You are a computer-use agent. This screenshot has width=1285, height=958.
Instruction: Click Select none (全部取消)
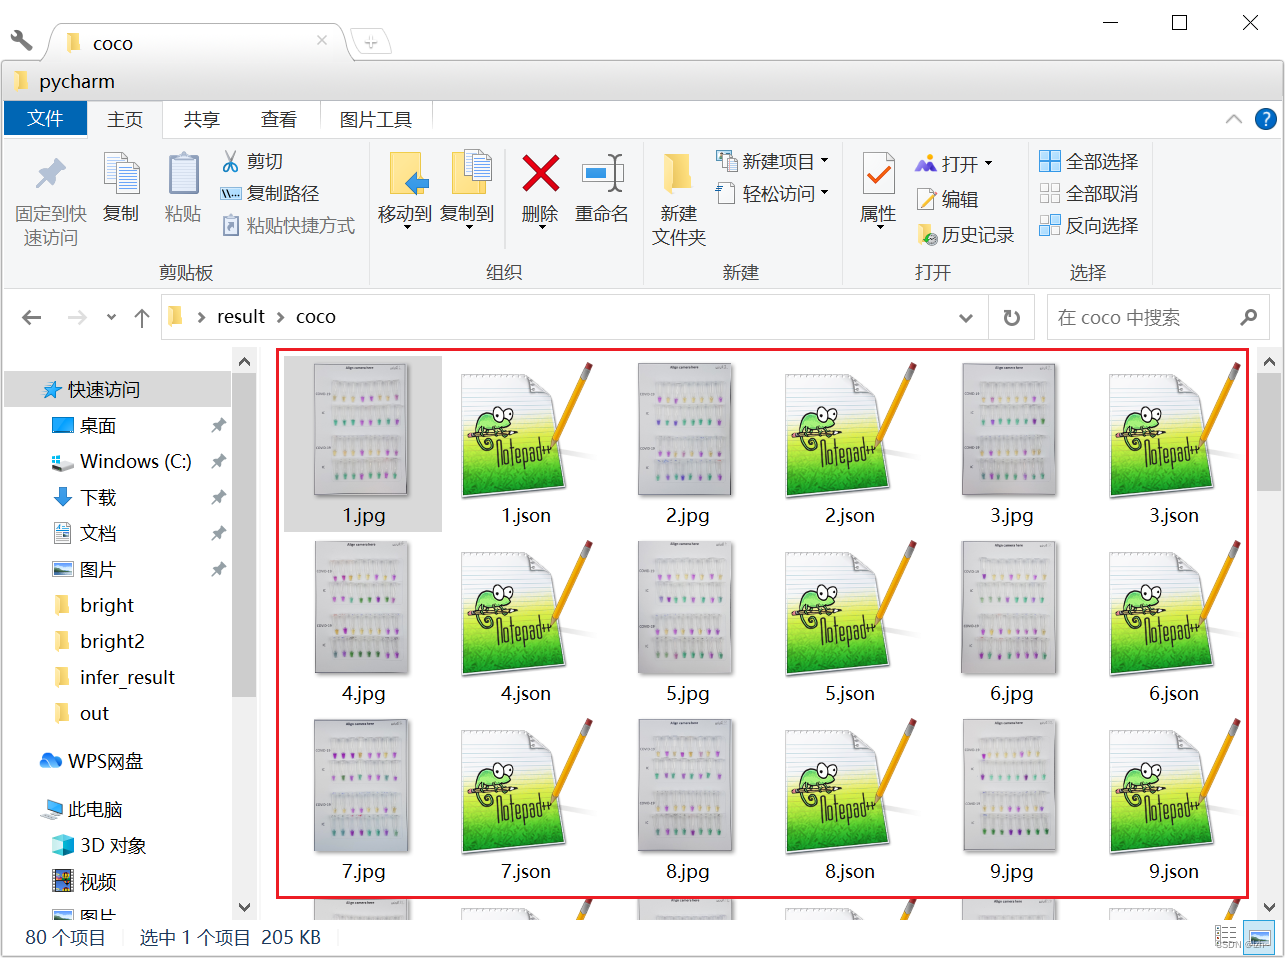1088,193
